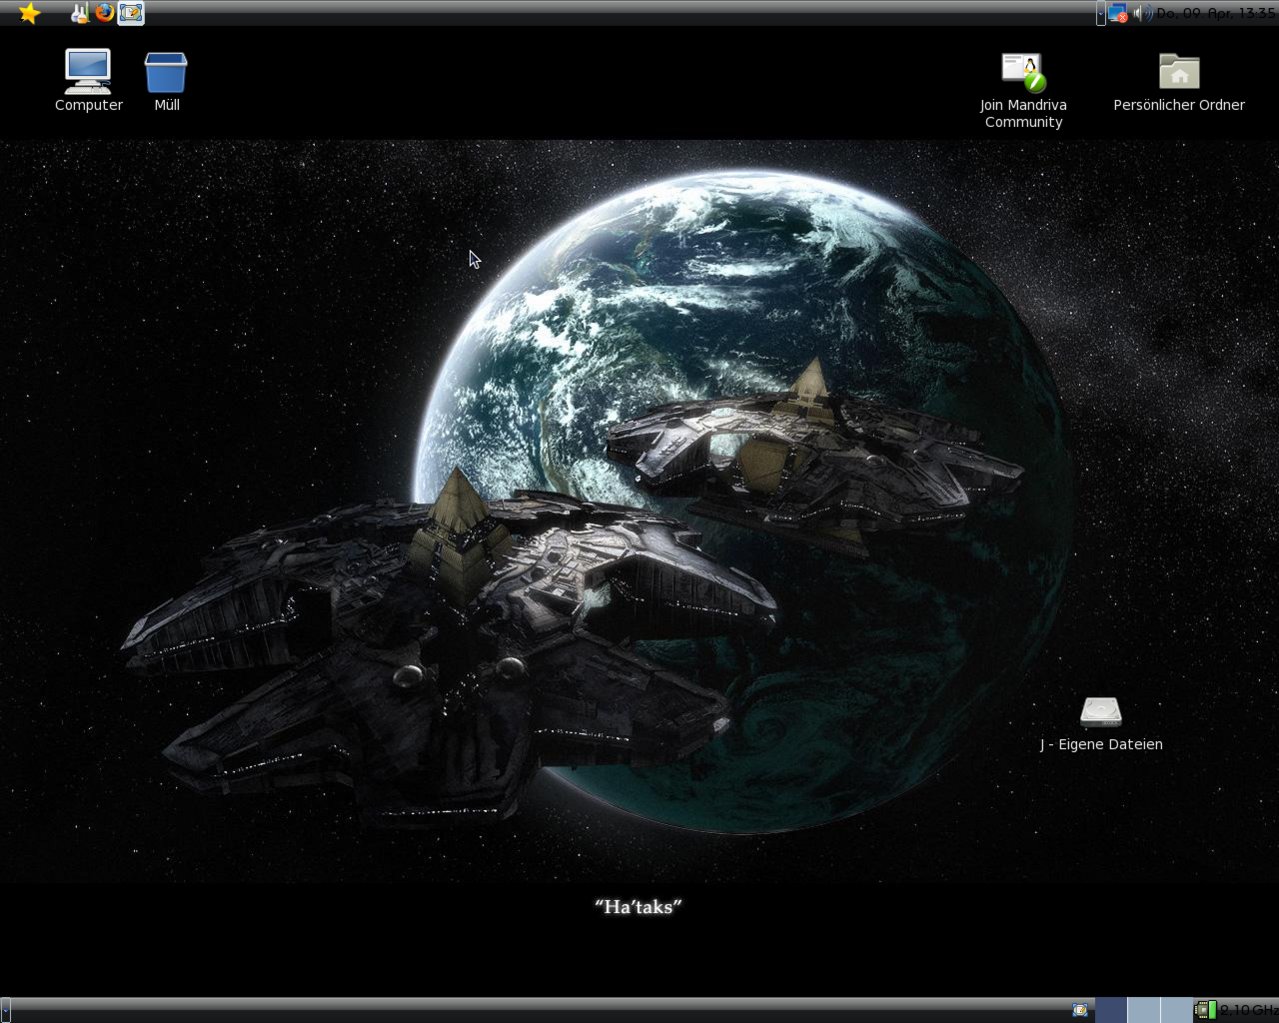Open the volume speaker control
Screen dimensions: 1279x1023
(1141, 13)
